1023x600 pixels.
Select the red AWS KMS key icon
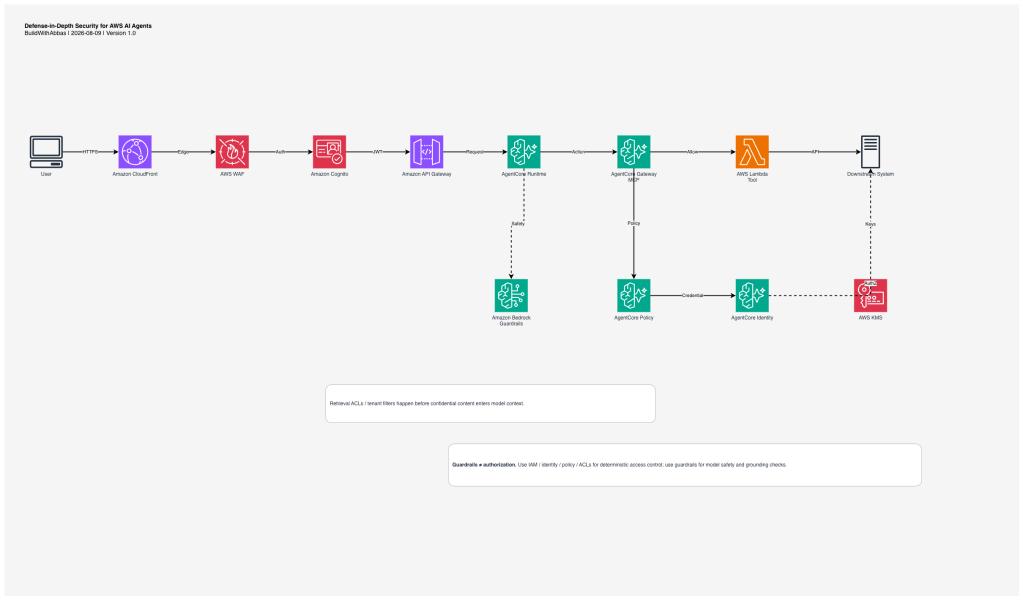[870, 295]
